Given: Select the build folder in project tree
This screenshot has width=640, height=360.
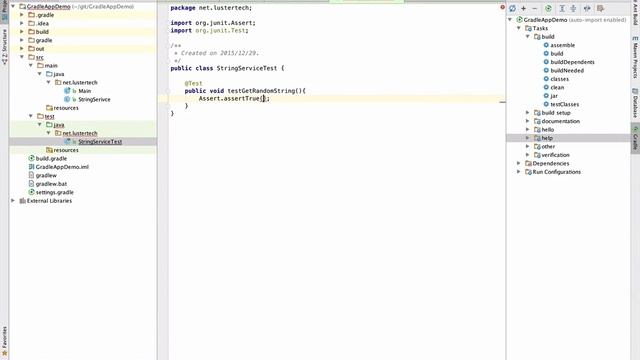Looking at the screenshot, I should [42, 32].
